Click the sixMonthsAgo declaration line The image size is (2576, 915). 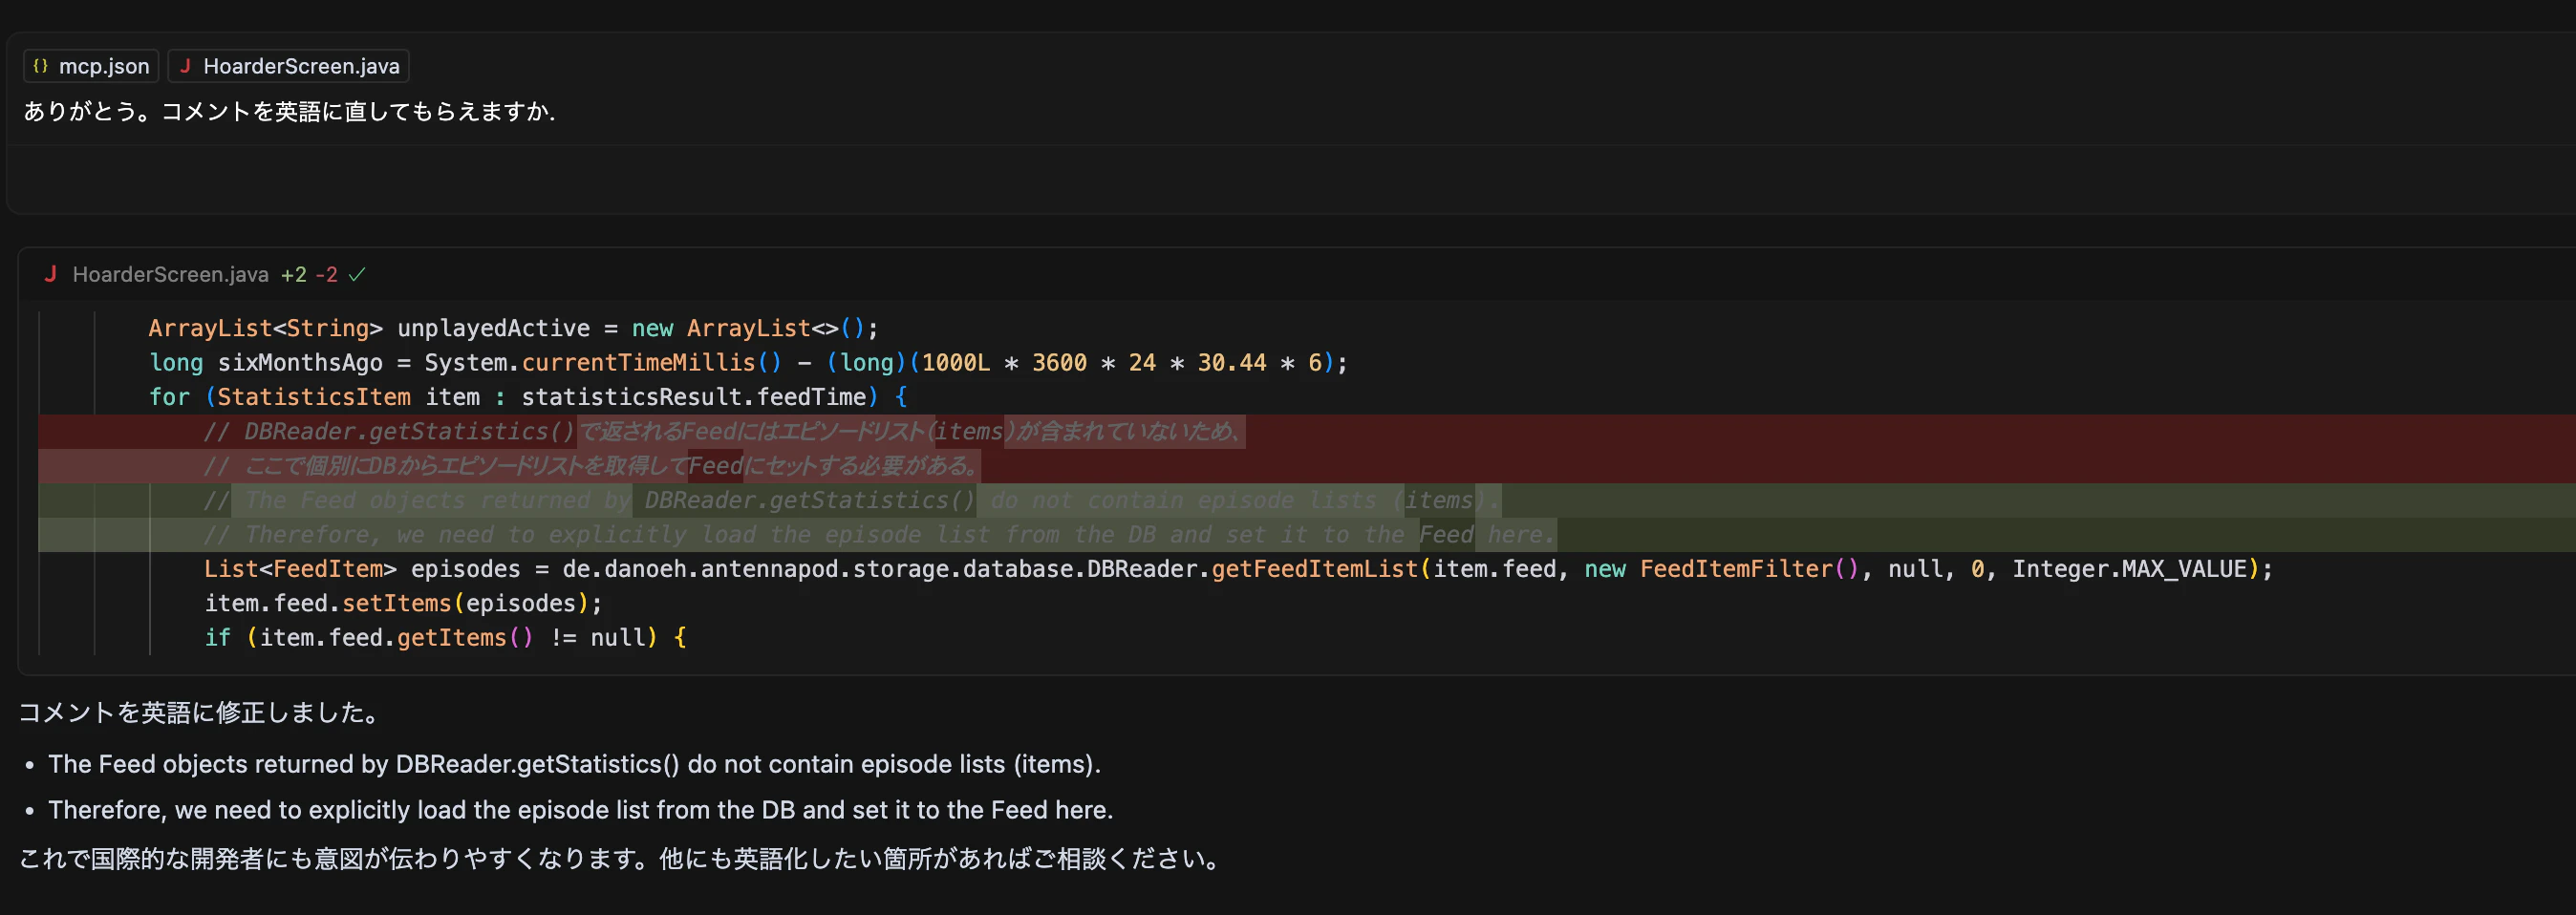[748, 363]
